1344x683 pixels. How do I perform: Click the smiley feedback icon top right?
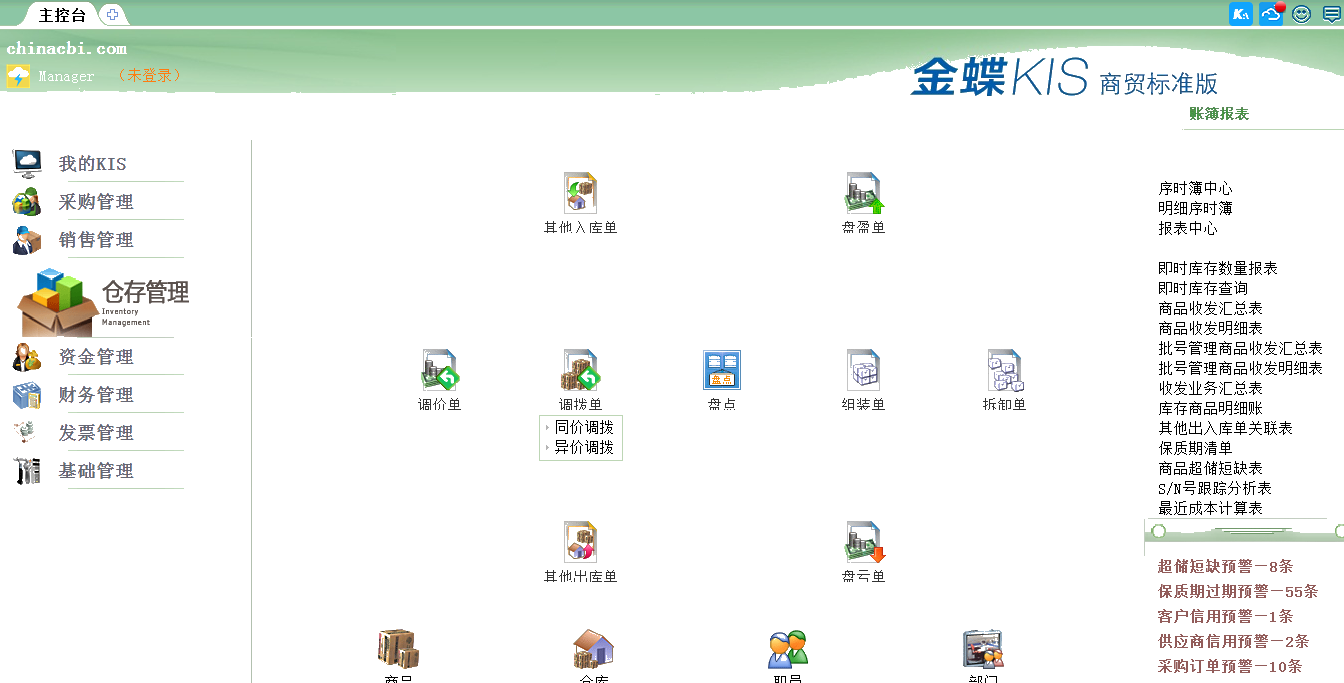point(1301,14)
